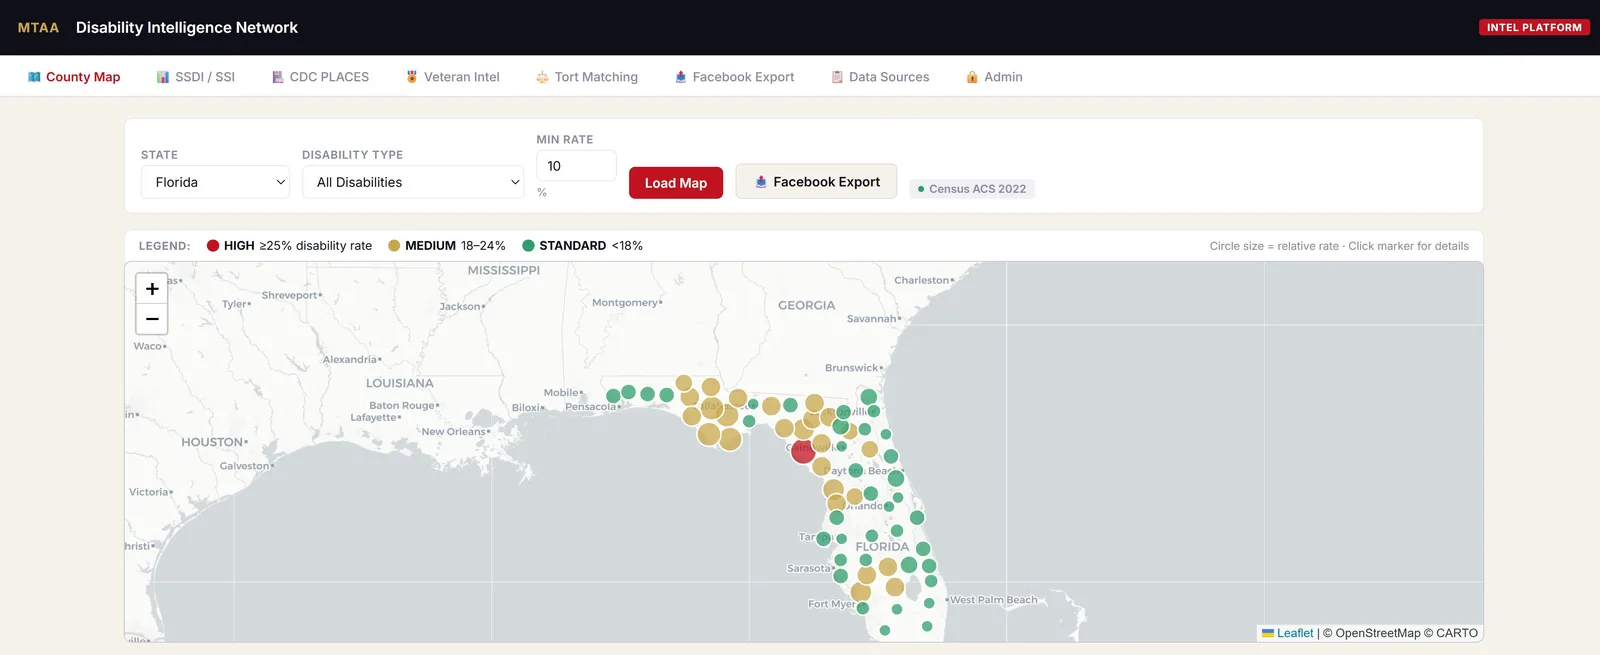Open the CDC PLACES tab

tap(320, 77)
